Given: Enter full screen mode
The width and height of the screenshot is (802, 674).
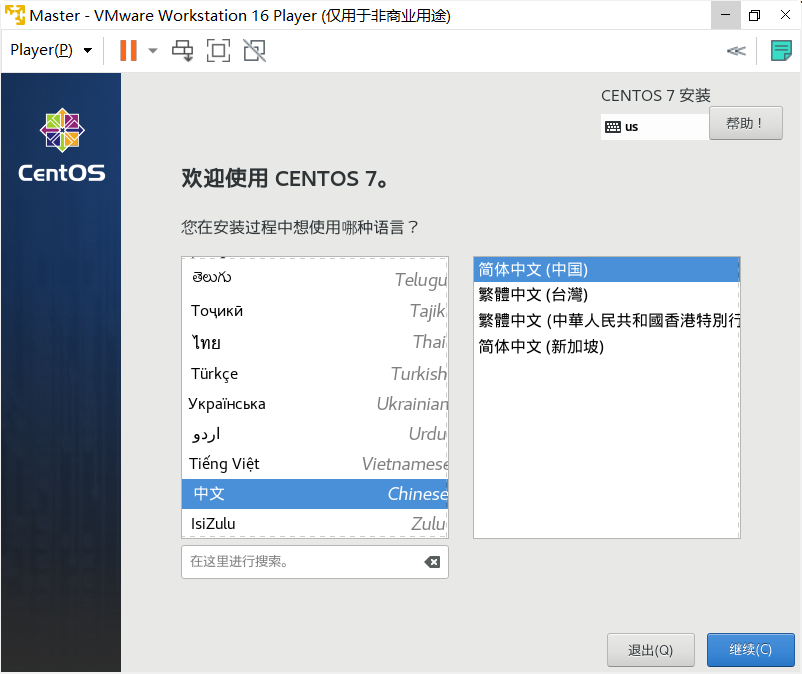Looking at the screenshot, I should coord(218,51).
